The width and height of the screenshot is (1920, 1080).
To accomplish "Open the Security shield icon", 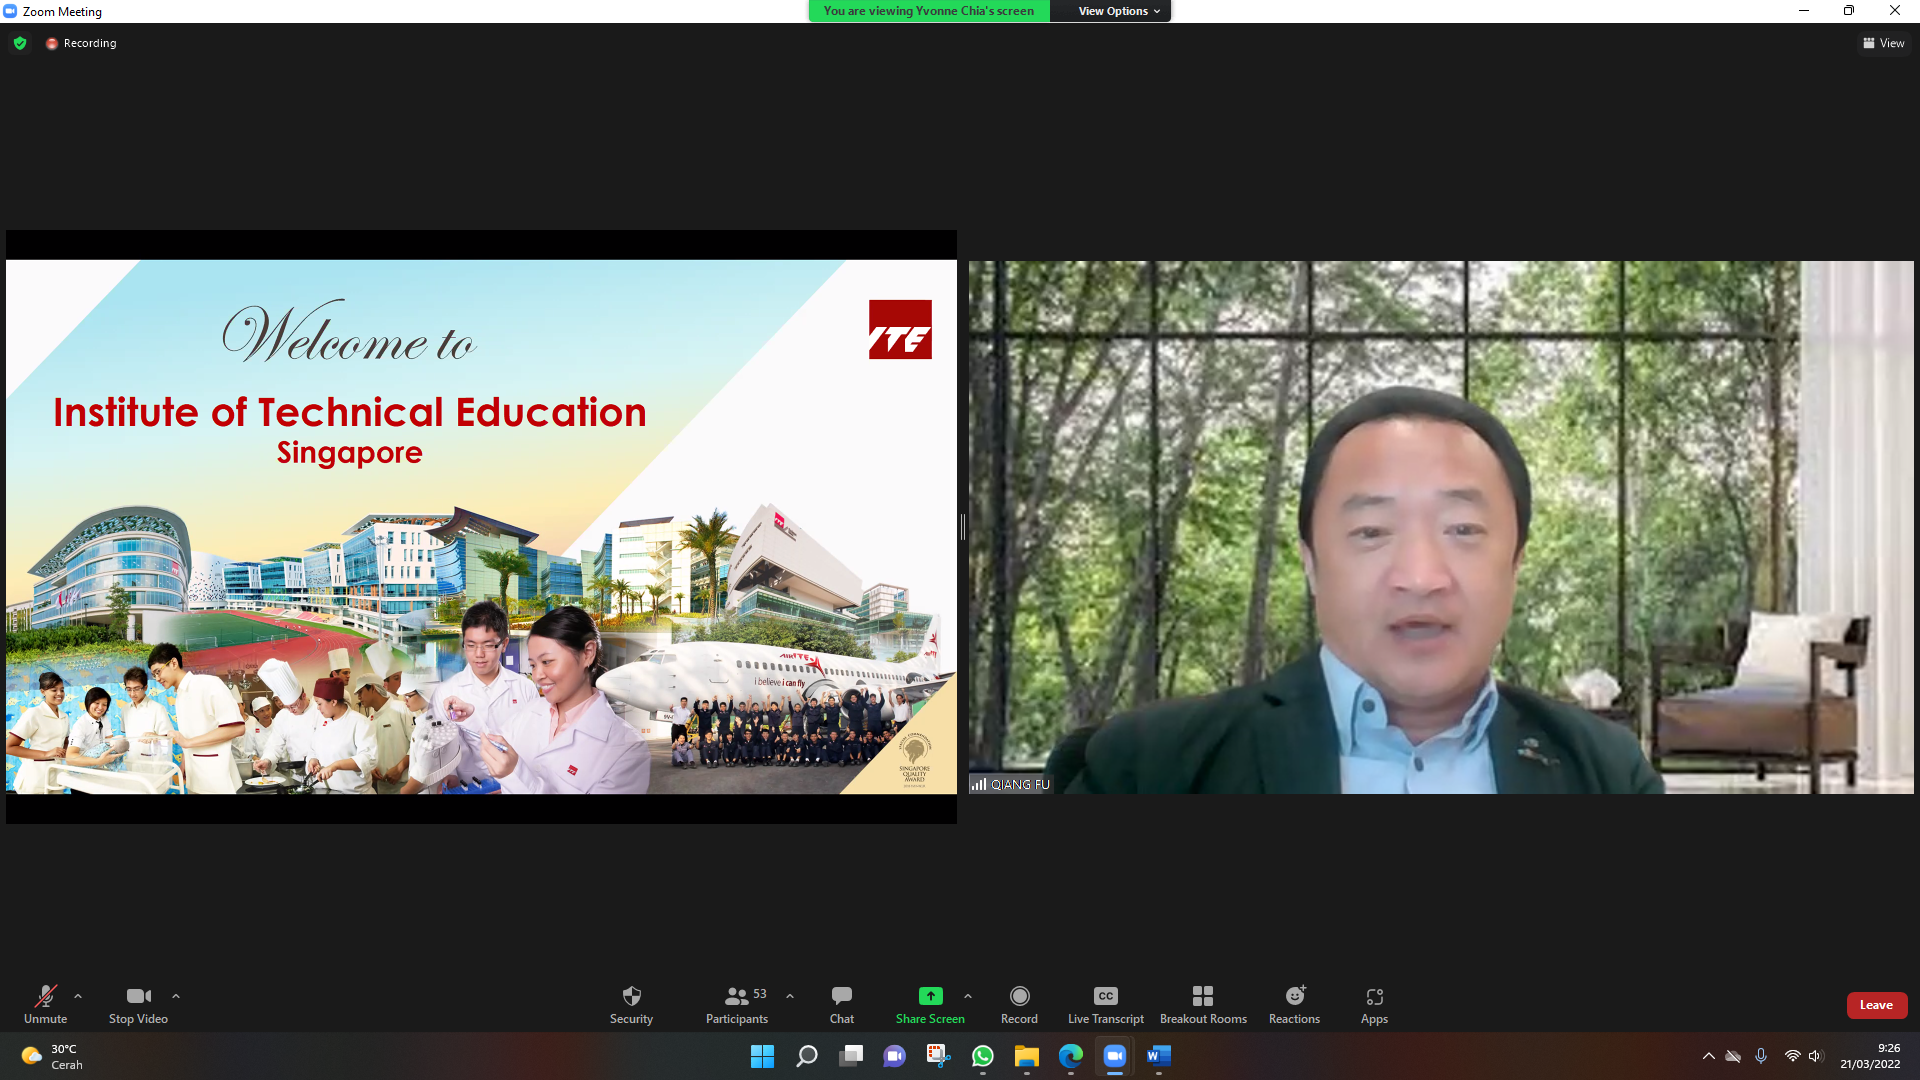I will 631,996.
